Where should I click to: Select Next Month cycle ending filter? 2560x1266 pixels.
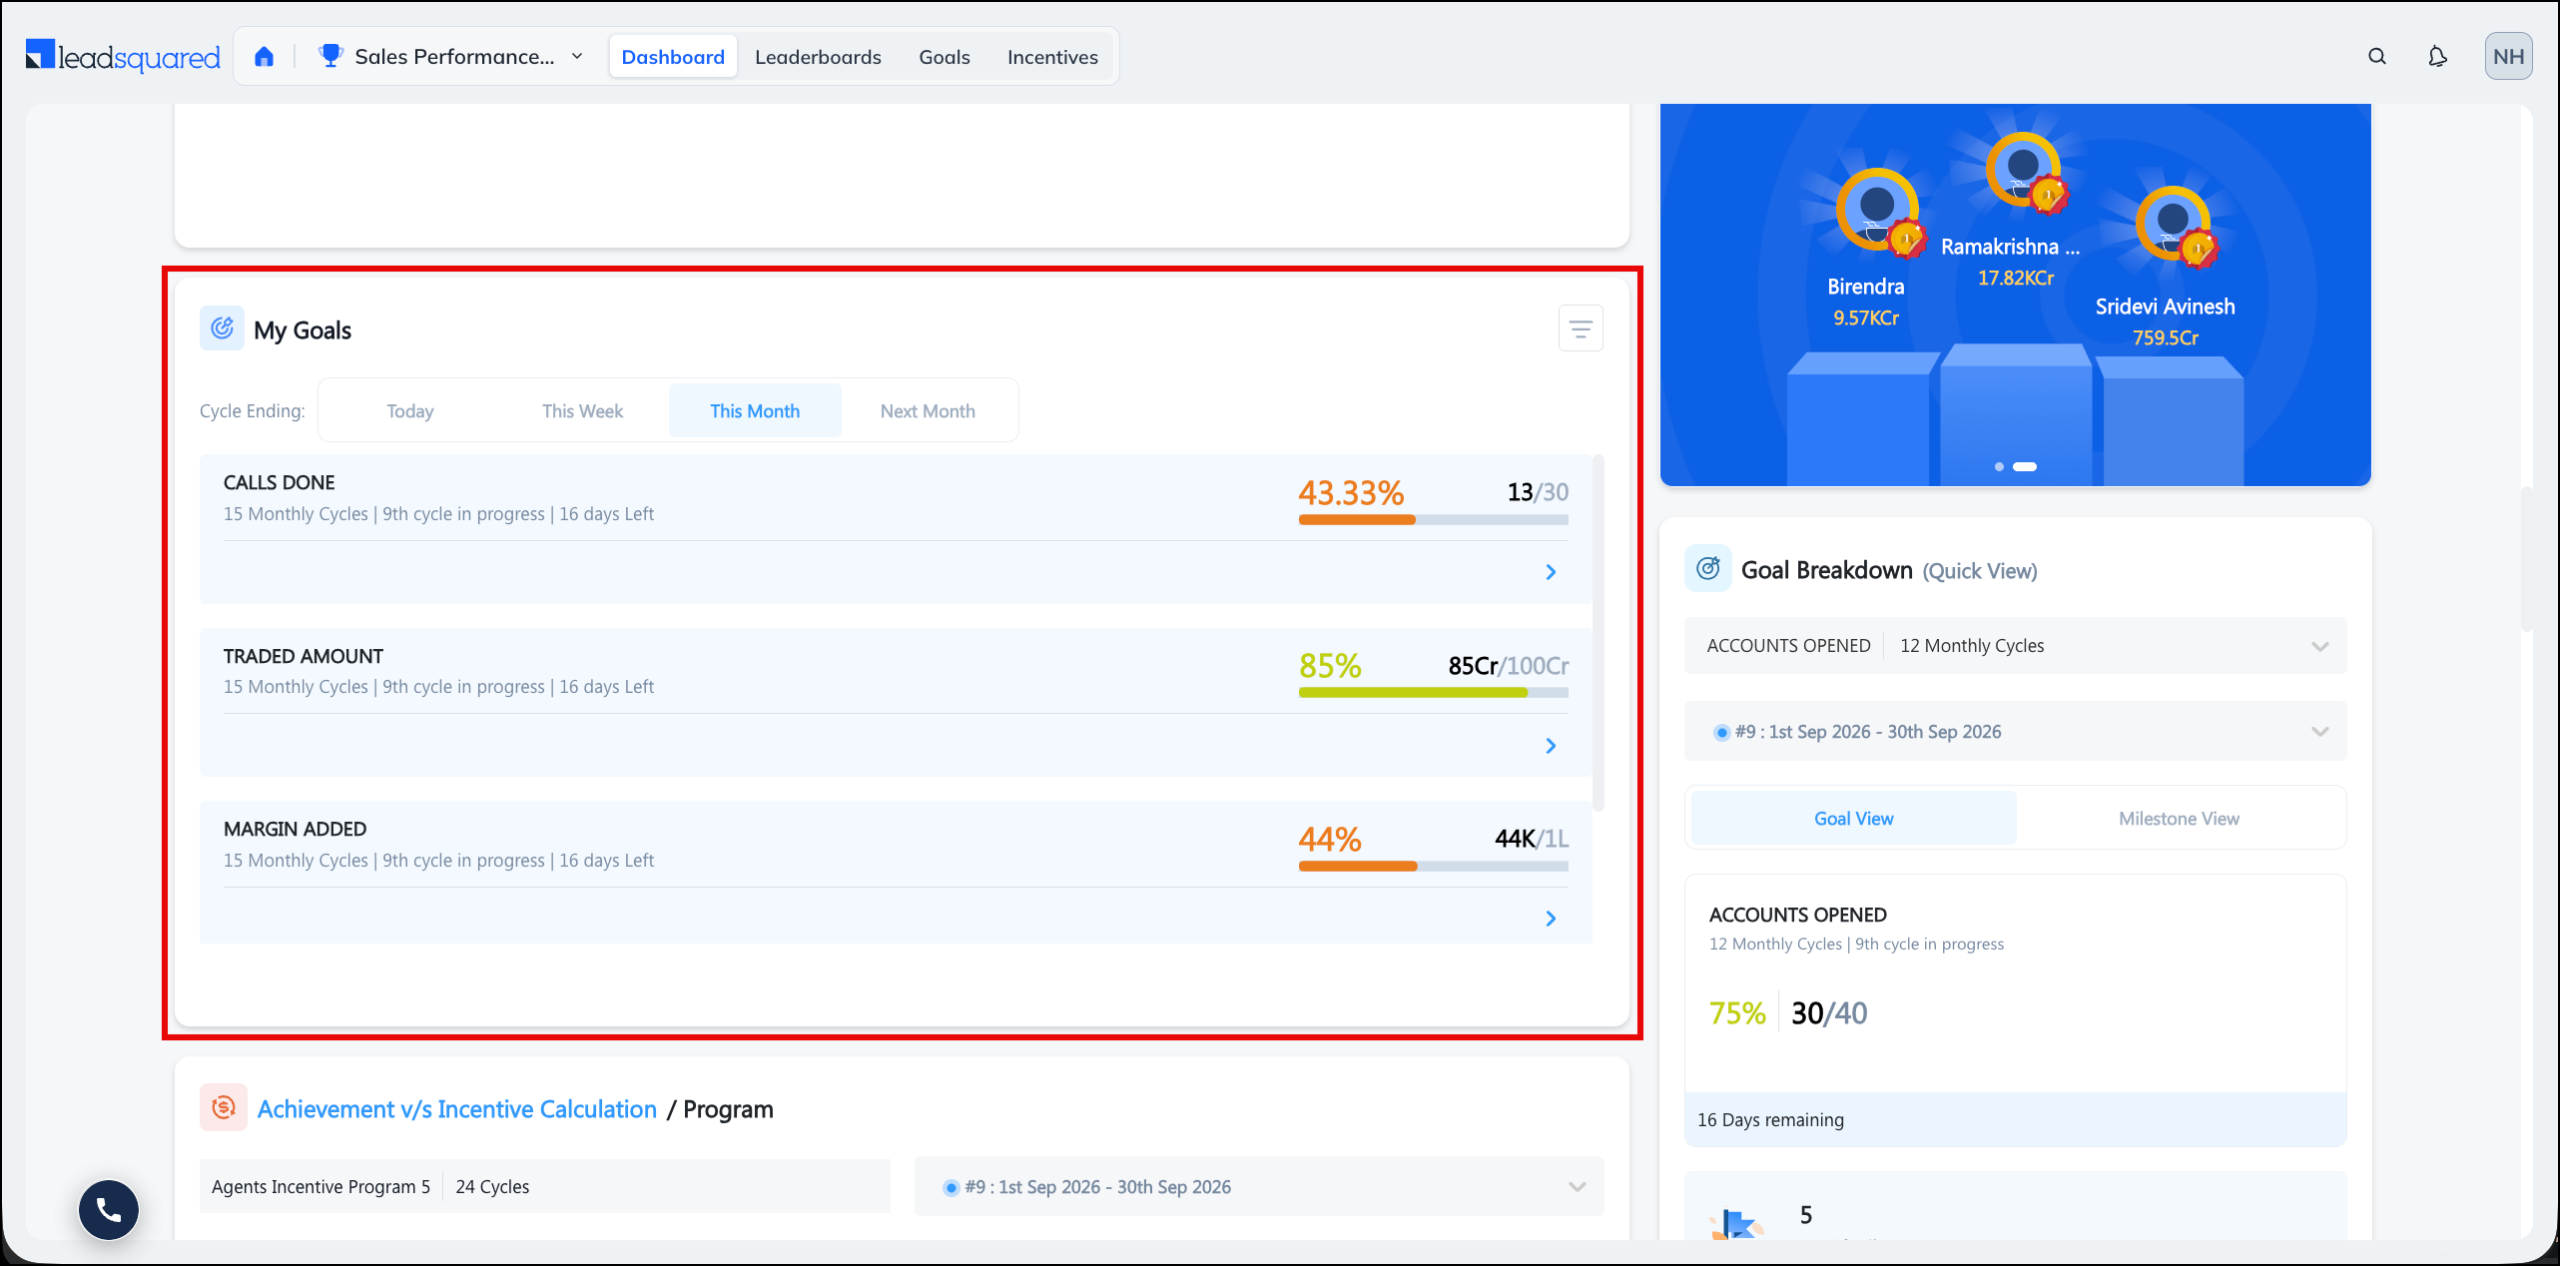click(927, 411)
